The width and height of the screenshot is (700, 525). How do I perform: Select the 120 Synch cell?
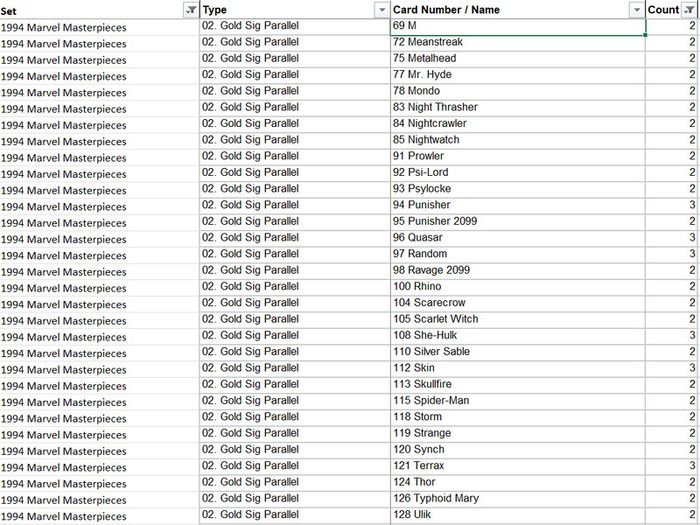518,450
